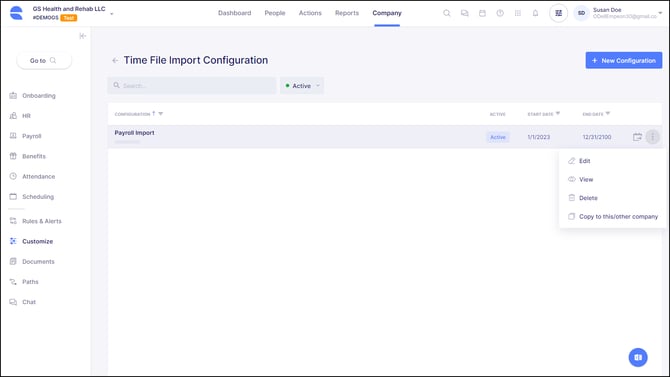Open the search icon in top bar

coord(447,13)
